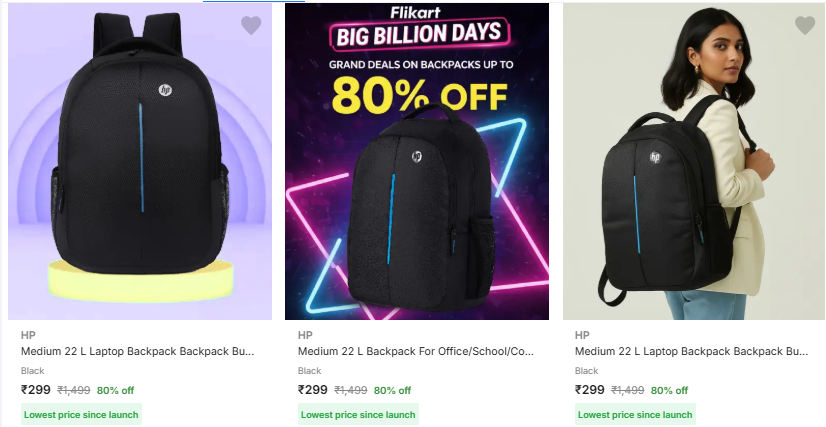Select the HP brand label of the first product
The width and height of the screenshot is (826, 427).
tap(28, 335)
